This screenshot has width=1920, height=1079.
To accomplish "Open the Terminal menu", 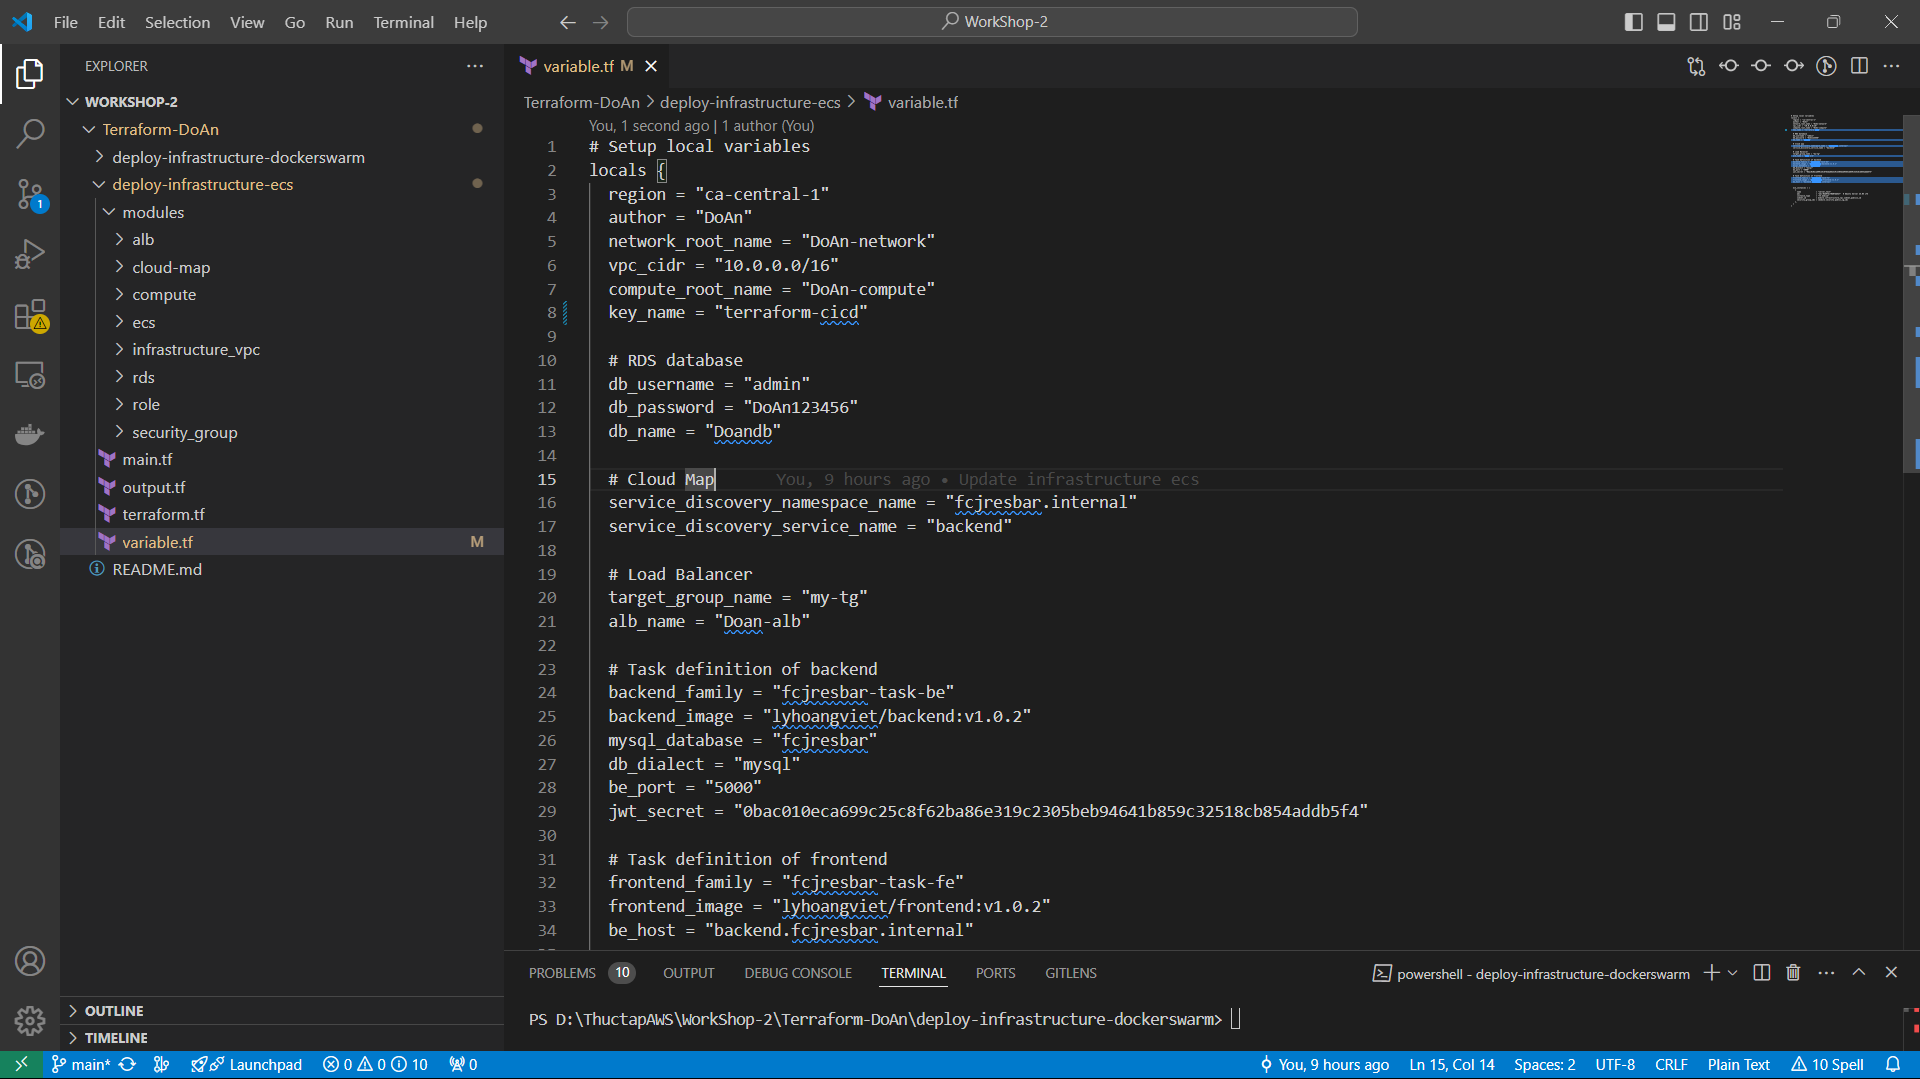I will 403,22.
